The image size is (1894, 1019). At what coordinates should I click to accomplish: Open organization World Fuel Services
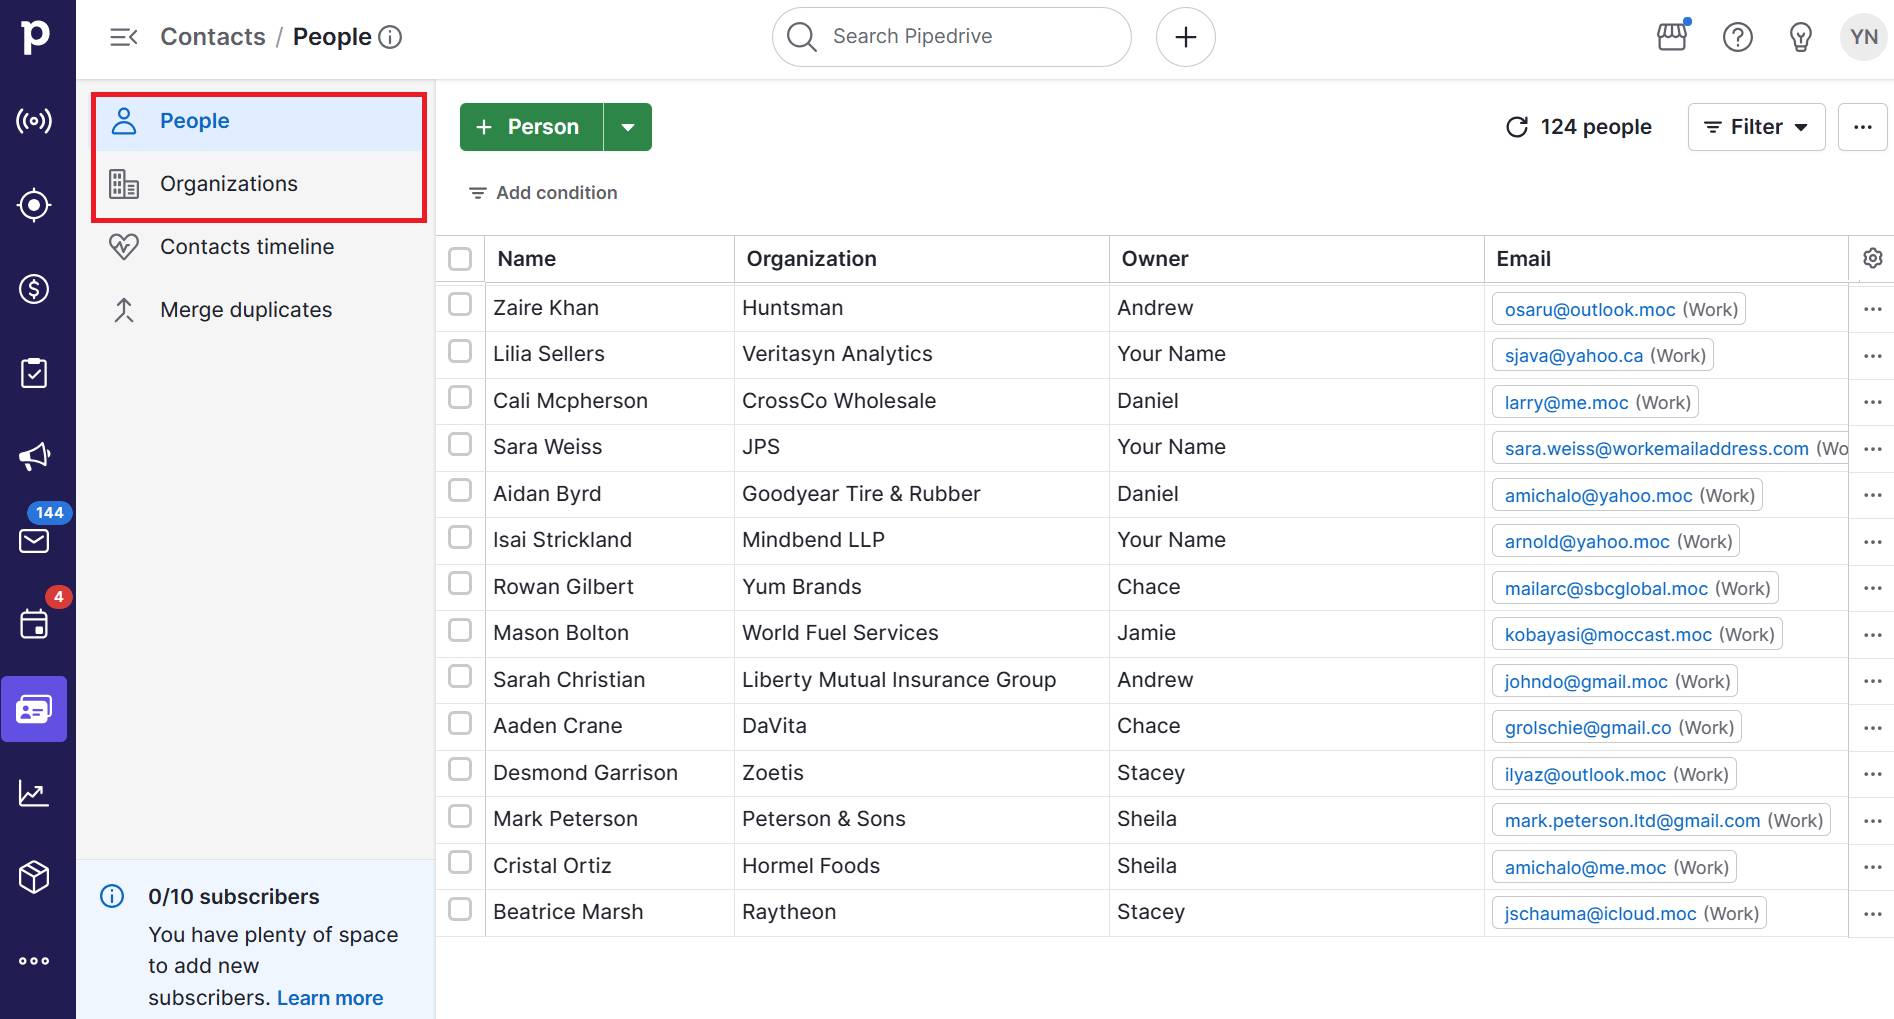[840, 633]
